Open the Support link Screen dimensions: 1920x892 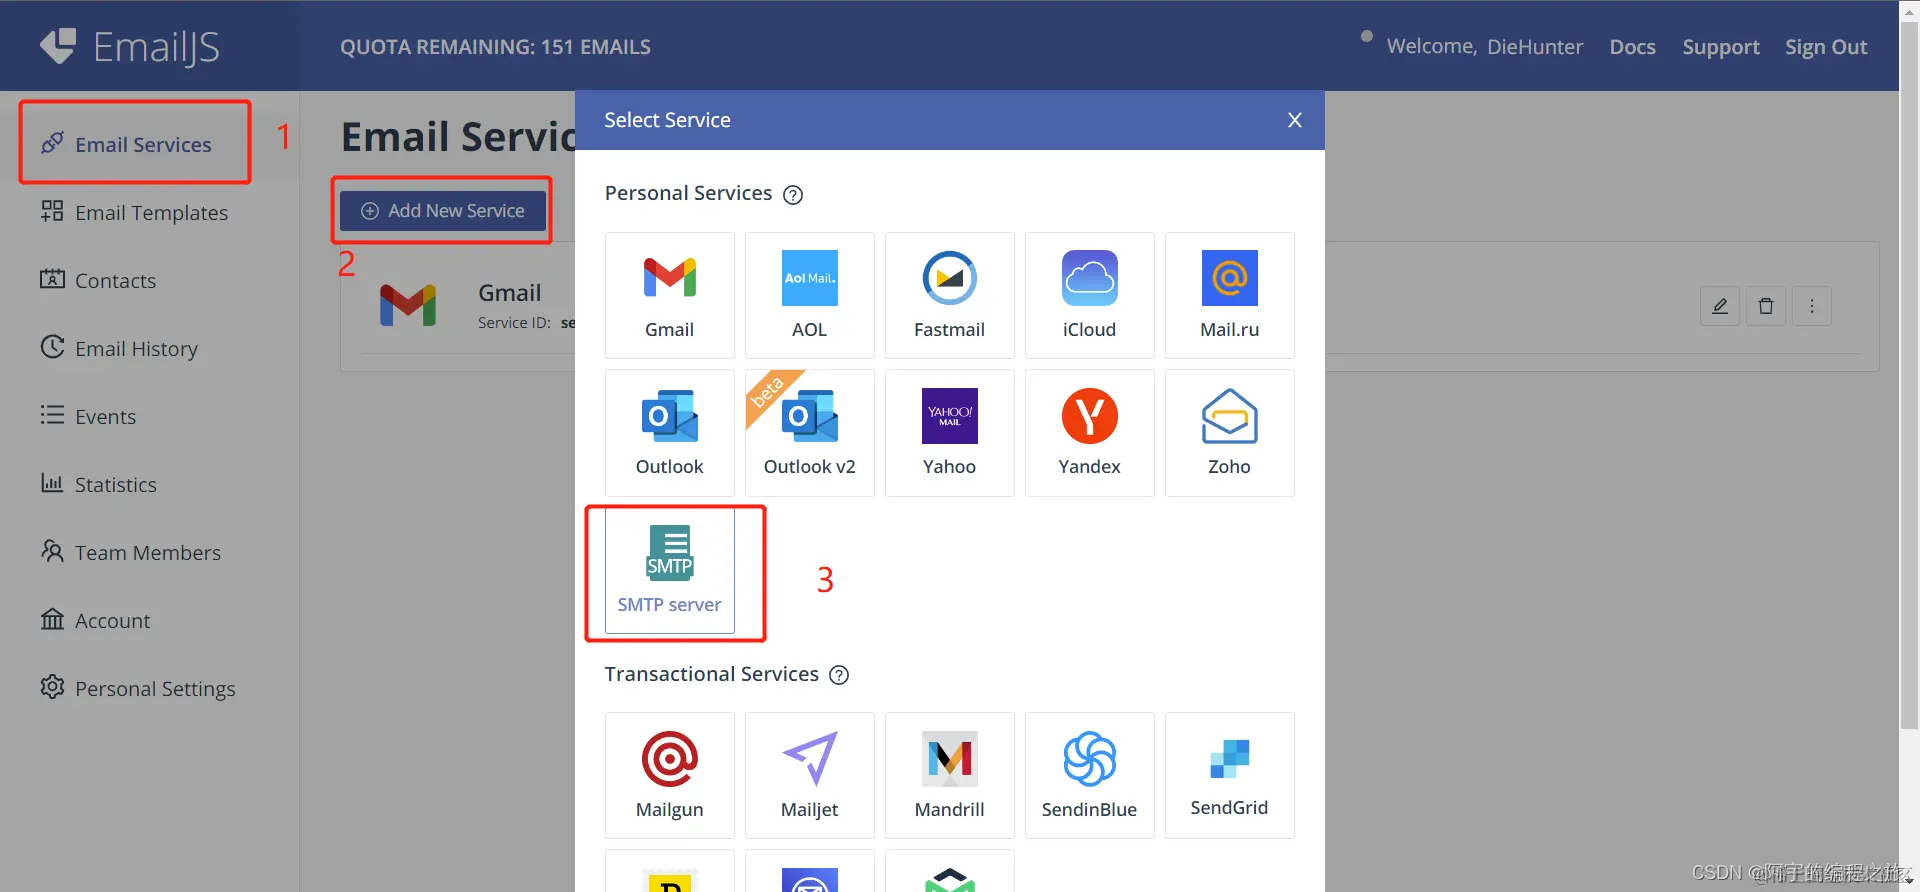[x=1720, y=47]
